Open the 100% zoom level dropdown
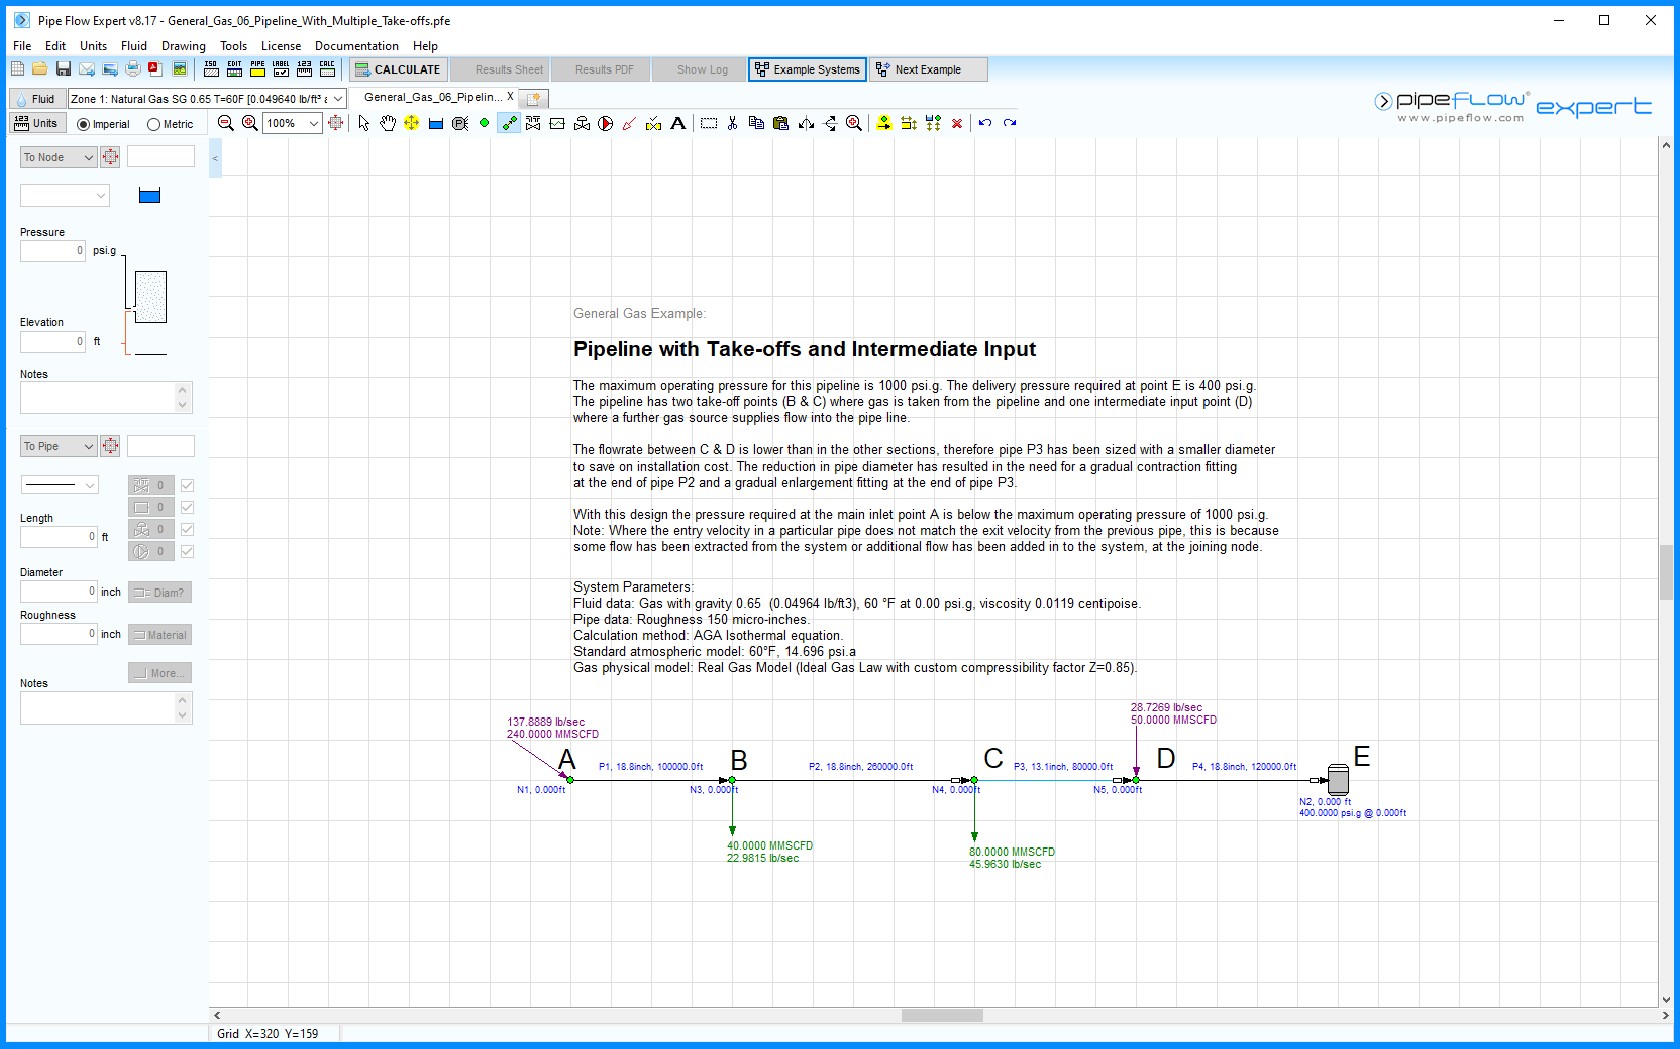Viewport: 1680px width, 1049px height. click(x=314, y=123)
